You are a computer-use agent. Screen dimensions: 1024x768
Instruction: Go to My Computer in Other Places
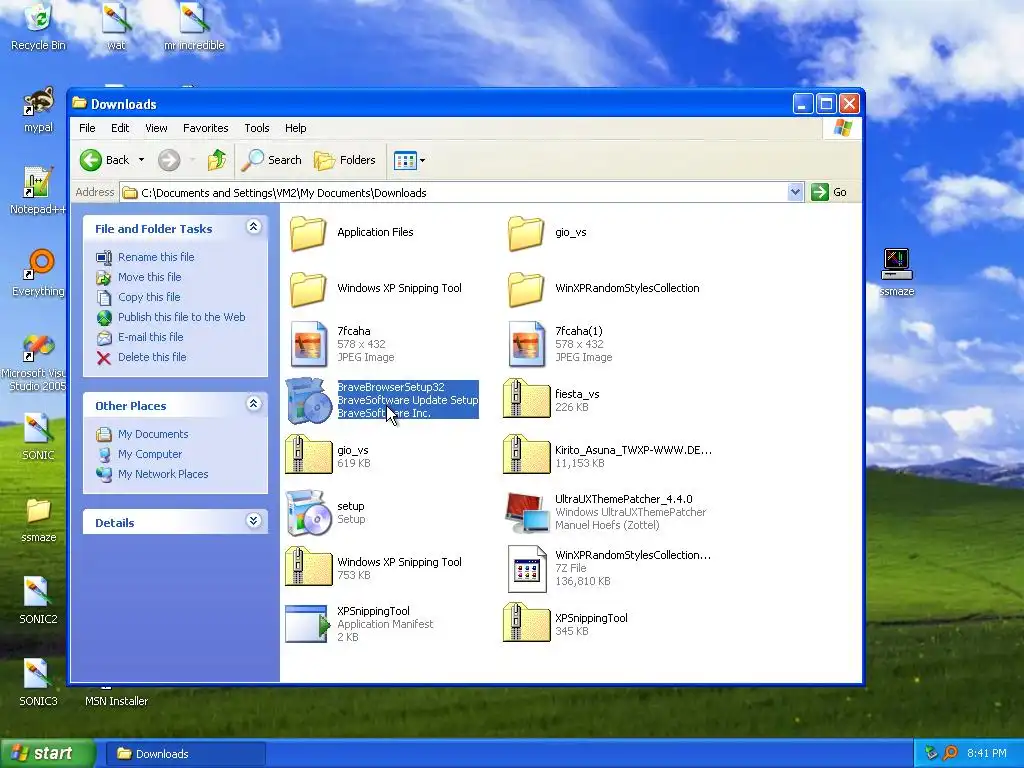click(x=150, y=454)
